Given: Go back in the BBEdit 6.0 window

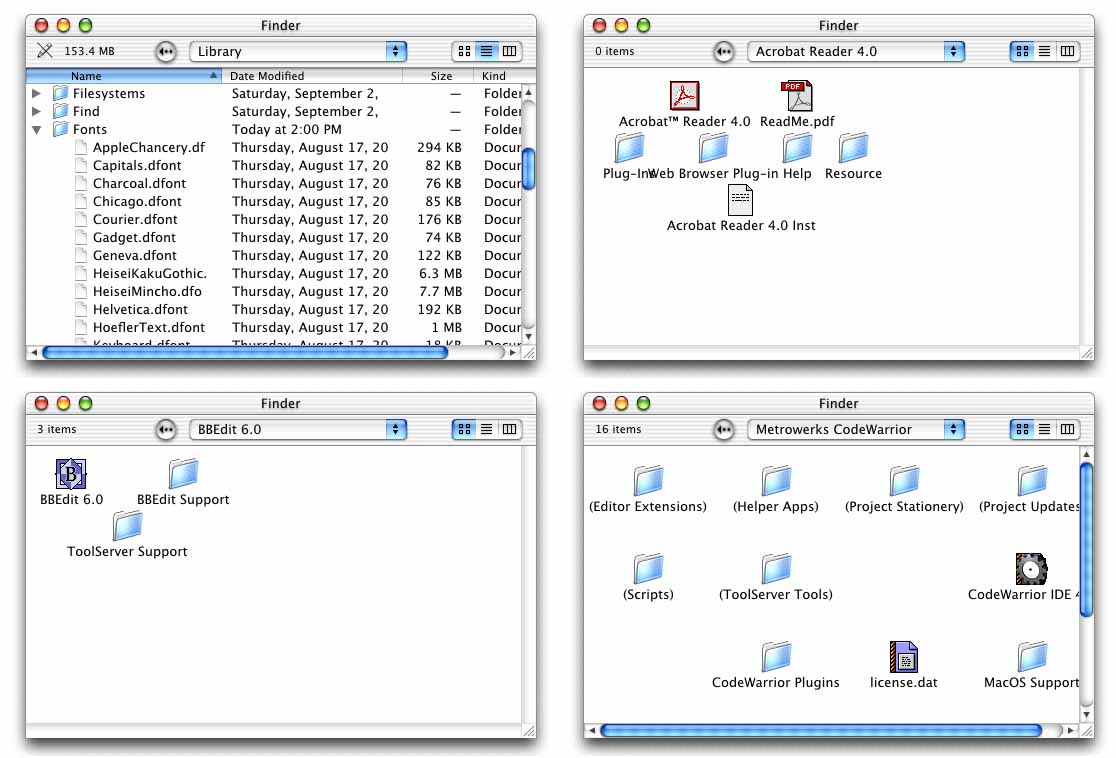Looking at the screenshot, I should 166,429.
